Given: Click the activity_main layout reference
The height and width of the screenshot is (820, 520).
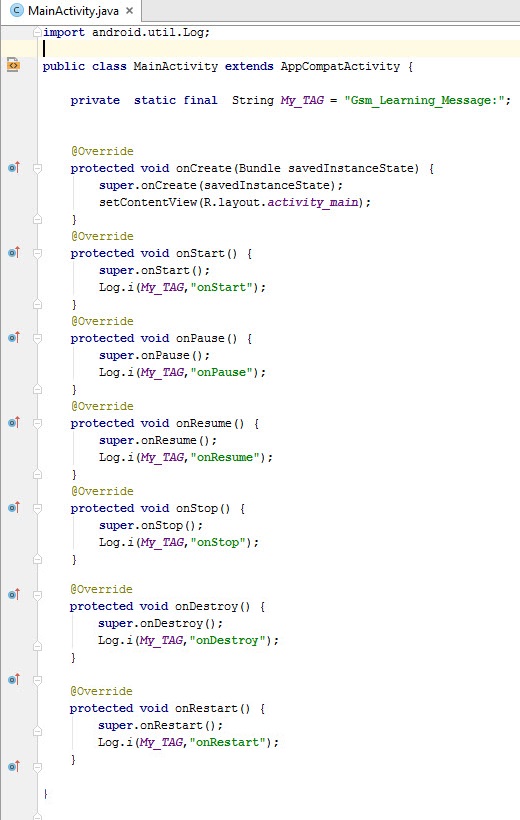Looking at the screenshot, I should click(x=313, y=202).
